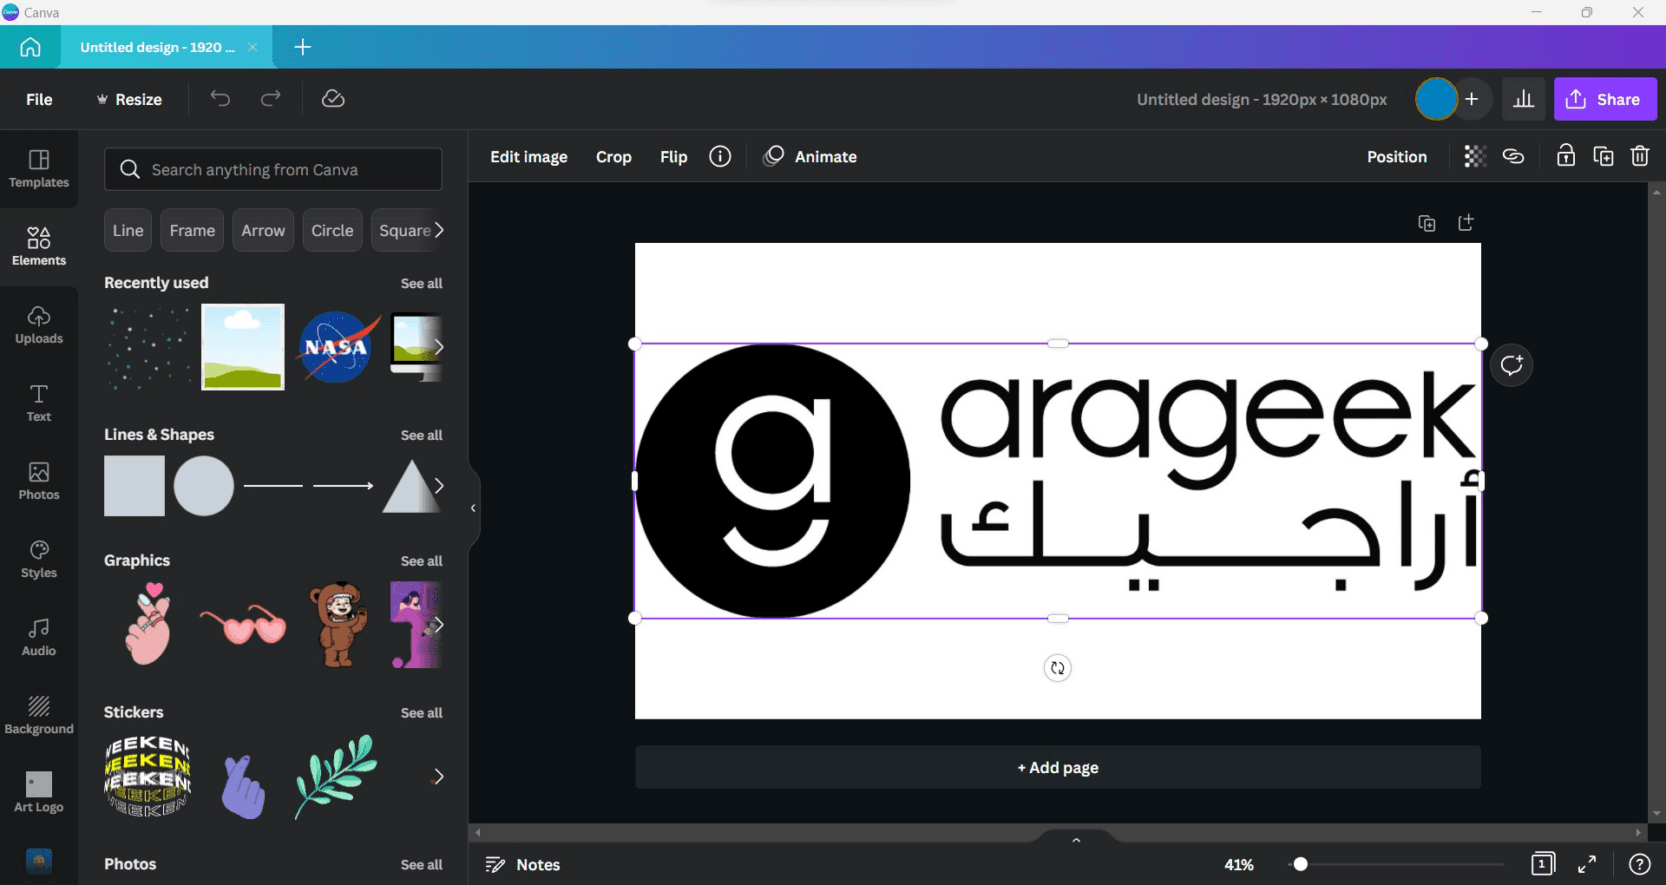Open the Uploads sidebar tab

[x=39, y=325]
